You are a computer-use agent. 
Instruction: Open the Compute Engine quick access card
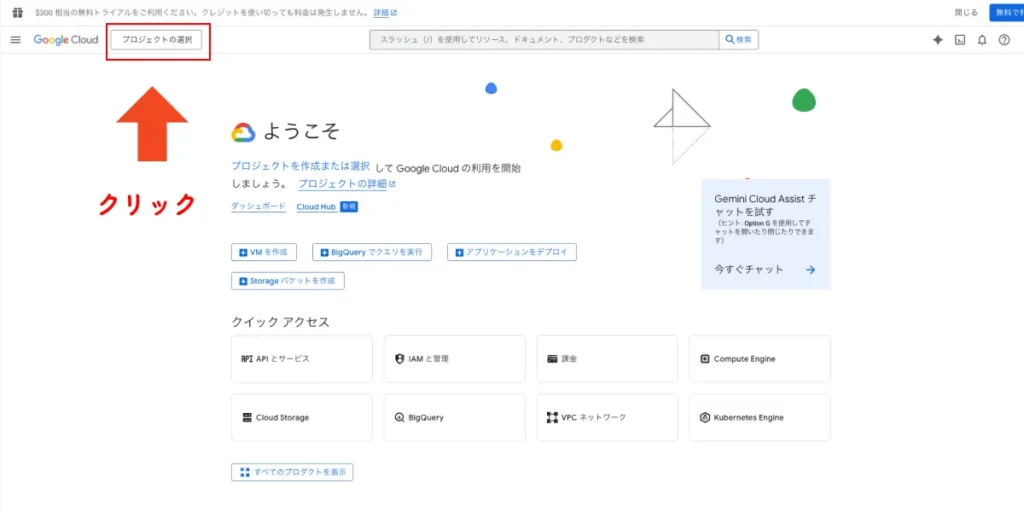coord(759,359)
